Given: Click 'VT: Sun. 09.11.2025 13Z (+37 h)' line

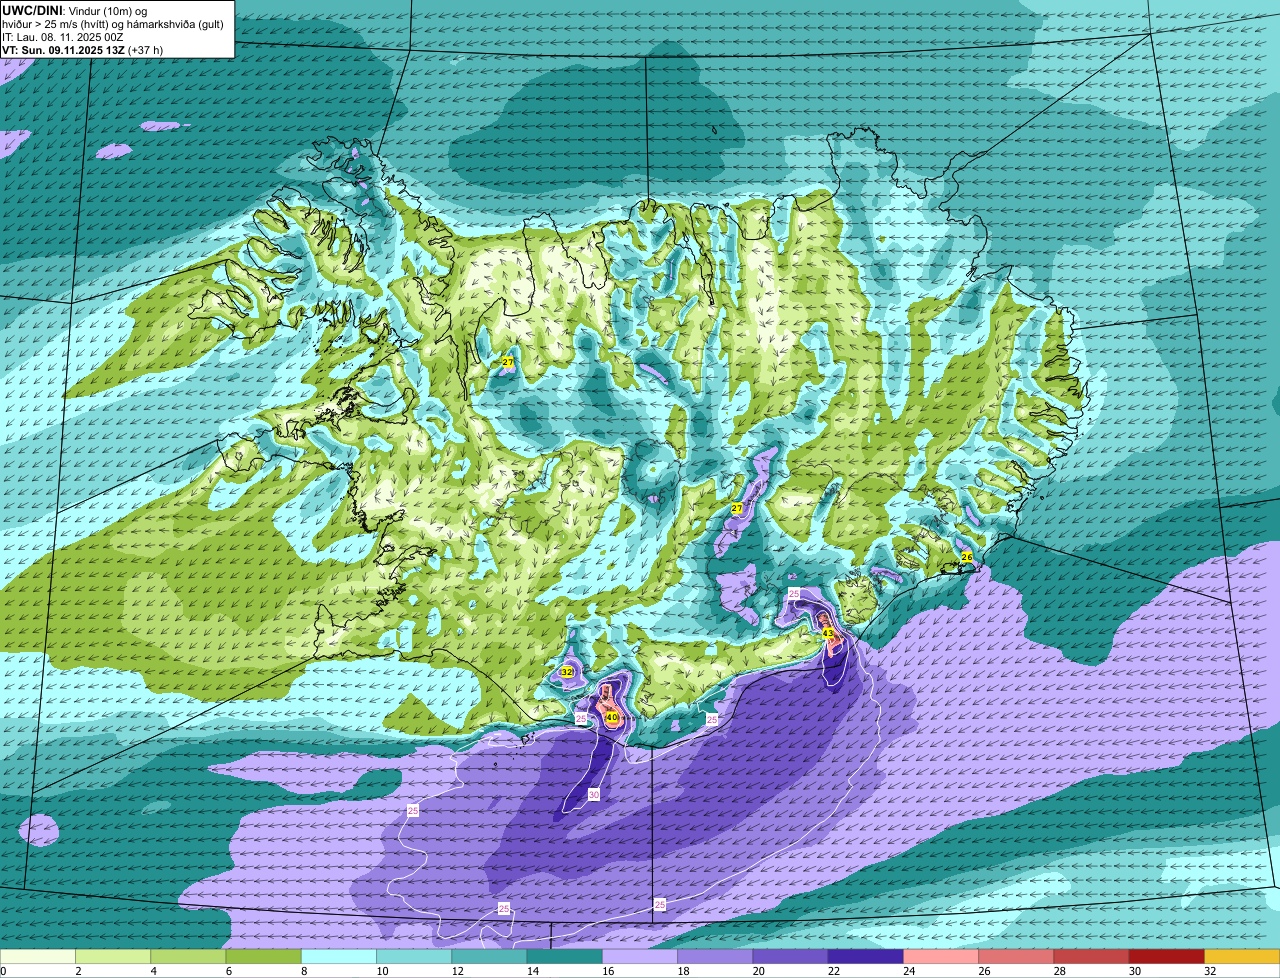Looking at the screenshot, I should tap(82, 49).
